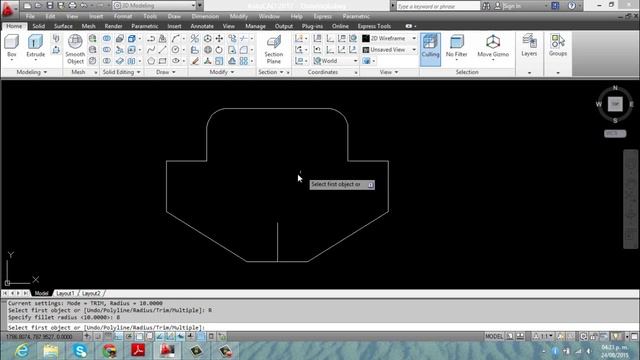This screenshot has width=640, height=360.
Task: Open the World coordinate system dropdown
Action: 336,61
